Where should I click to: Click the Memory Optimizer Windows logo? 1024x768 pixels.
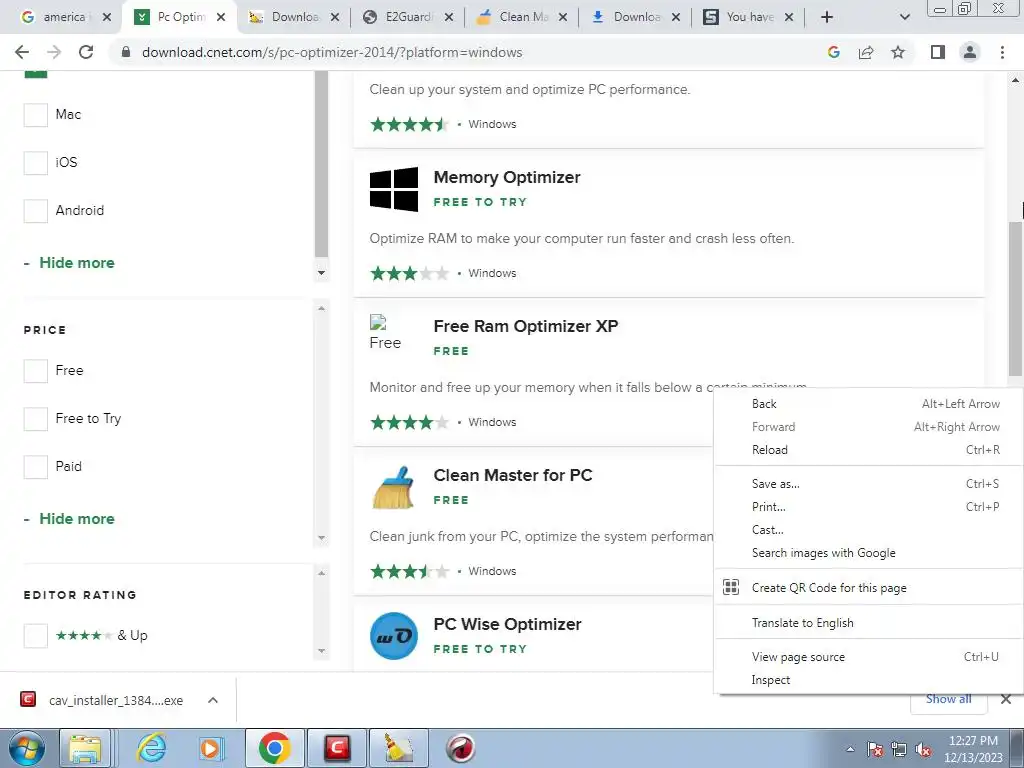coord(394,189)
